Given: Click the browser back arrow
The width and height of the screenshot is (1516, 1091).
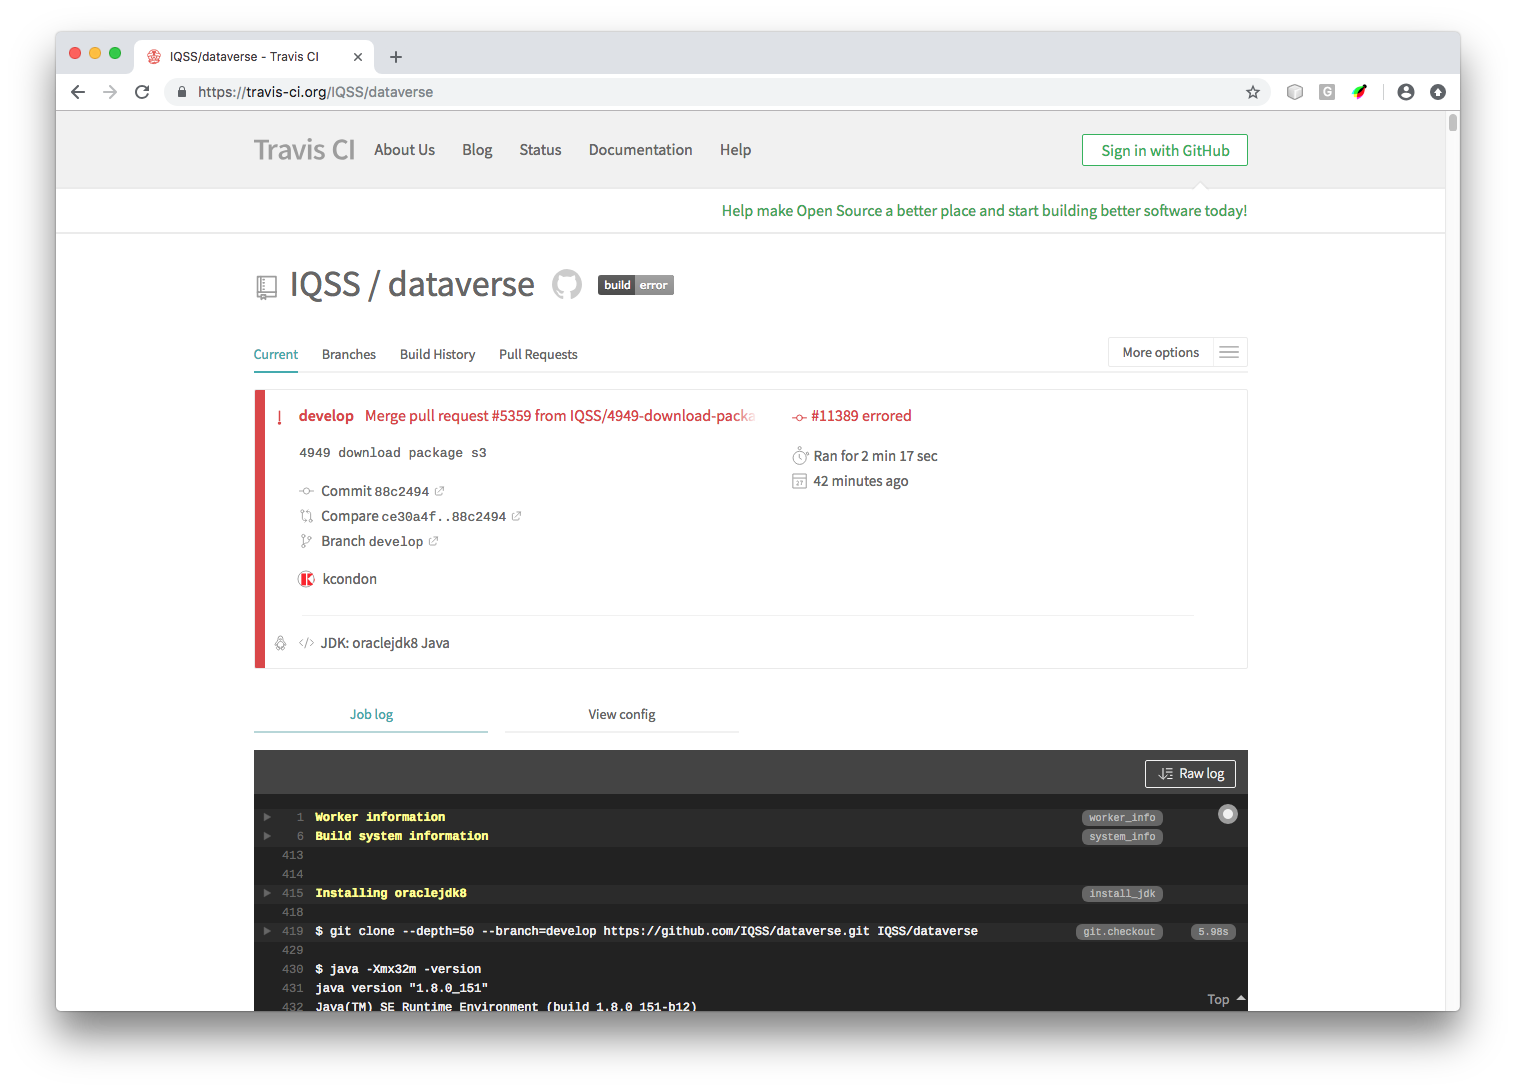Looking at the screenshot, I should click(78, 92).
